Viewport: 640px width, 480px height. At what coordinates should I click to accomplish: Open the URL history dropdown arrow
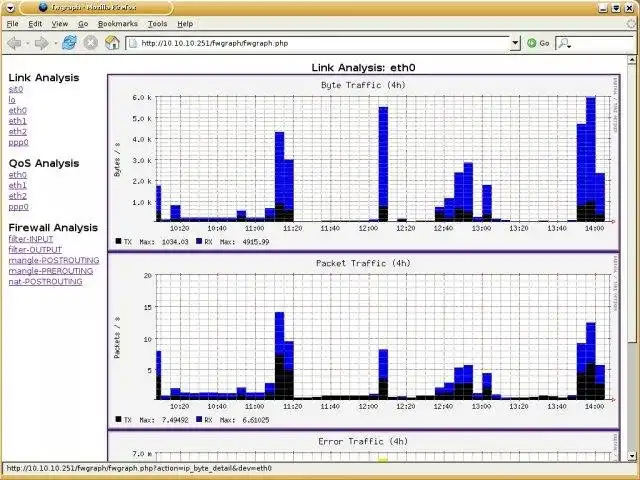(x=516, y=43)
